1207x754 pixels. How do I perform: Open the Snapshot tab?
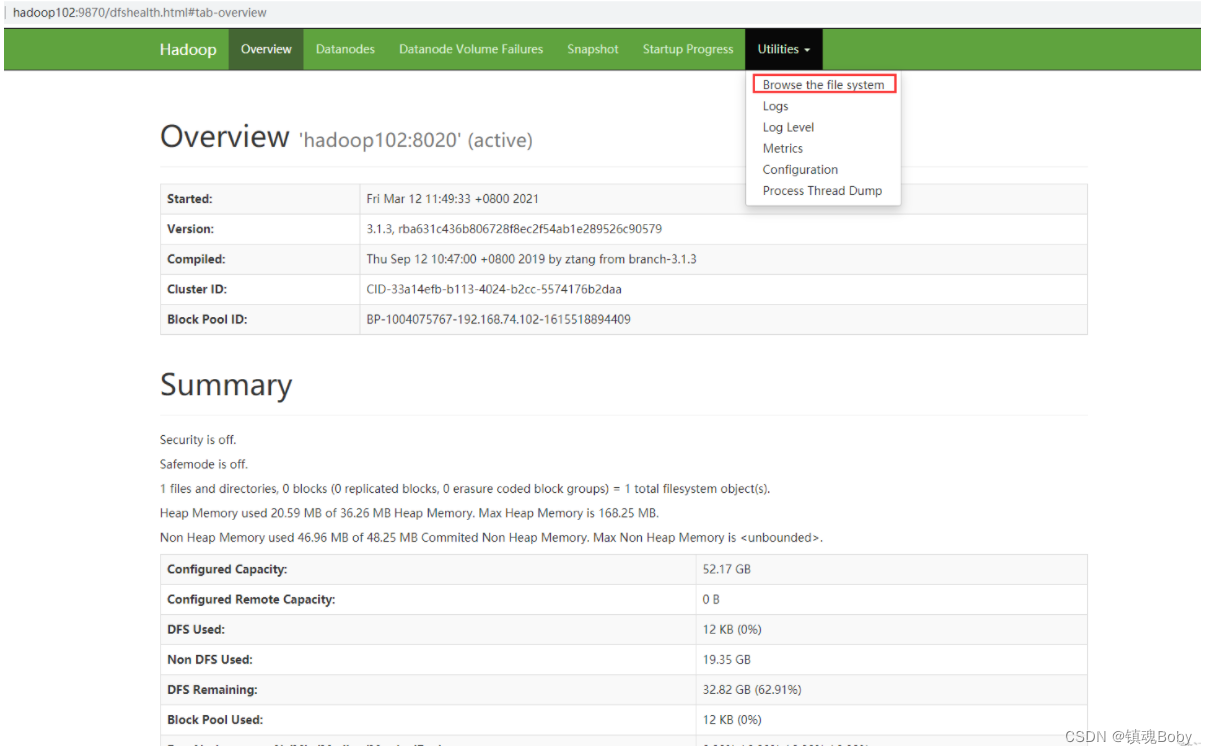coord(593,48)
